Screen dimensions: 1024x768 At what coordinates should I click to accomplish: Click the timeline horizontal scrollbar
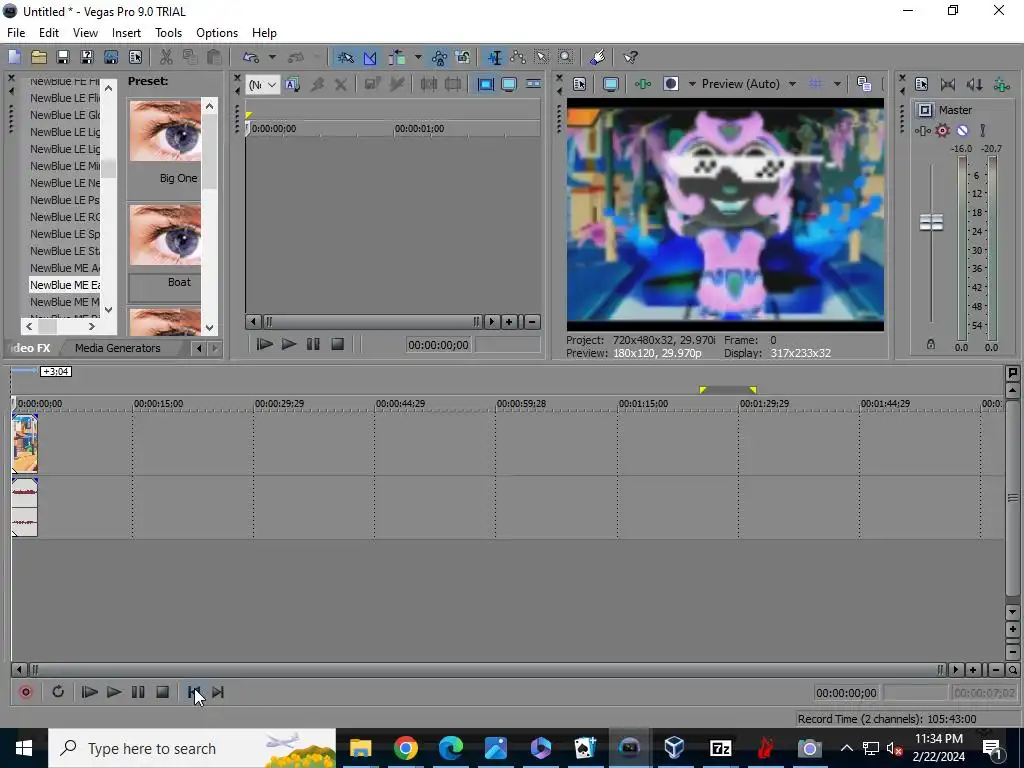(487, 670)
